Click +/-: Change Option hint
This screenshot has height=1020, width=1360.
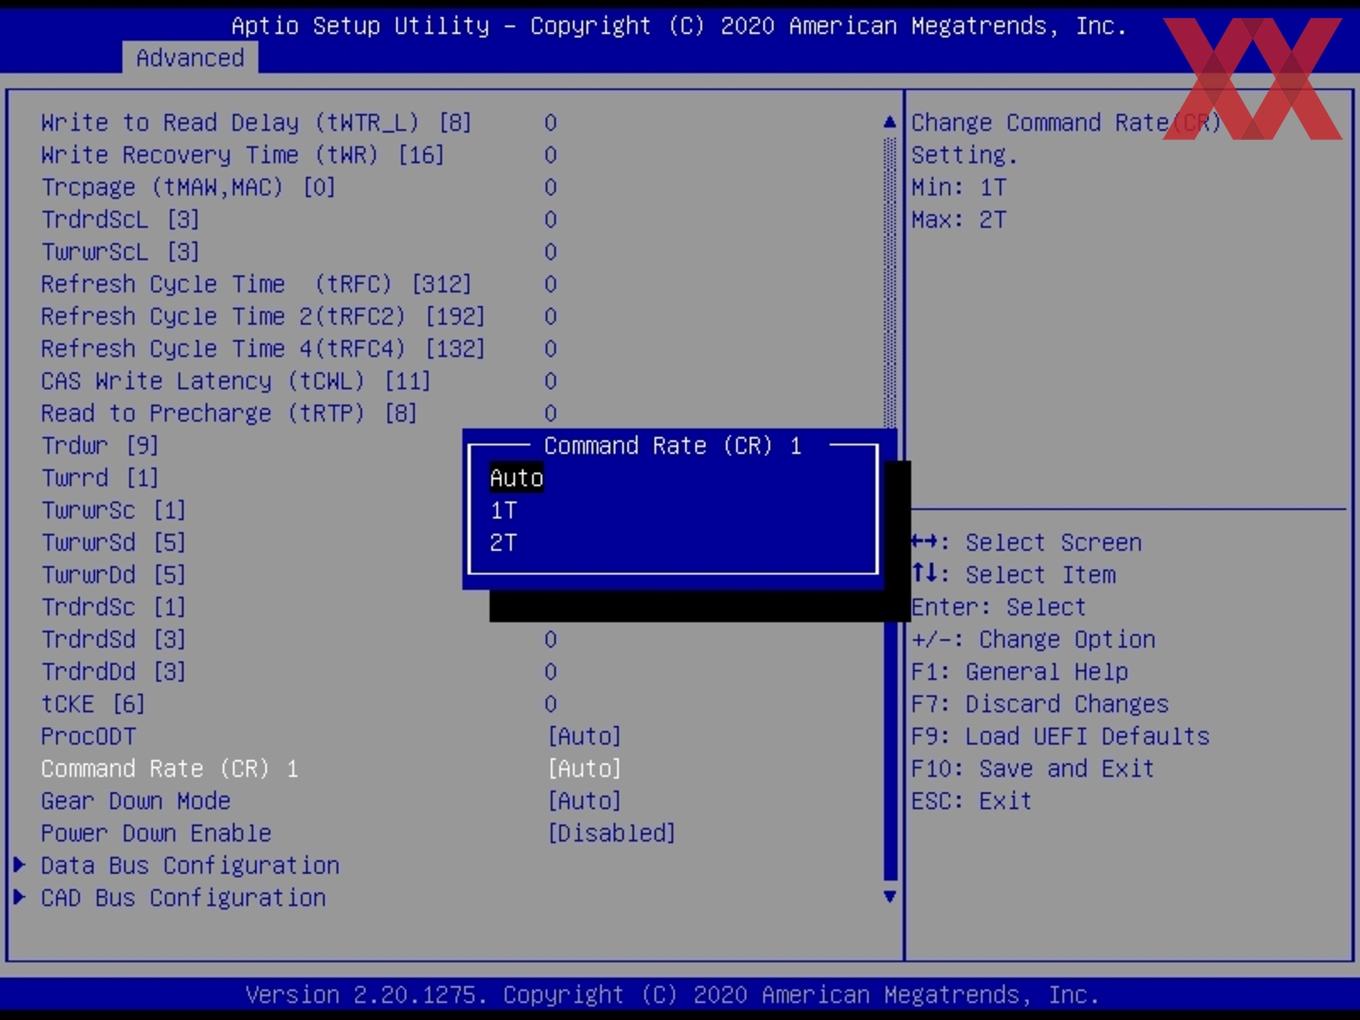1033,639
